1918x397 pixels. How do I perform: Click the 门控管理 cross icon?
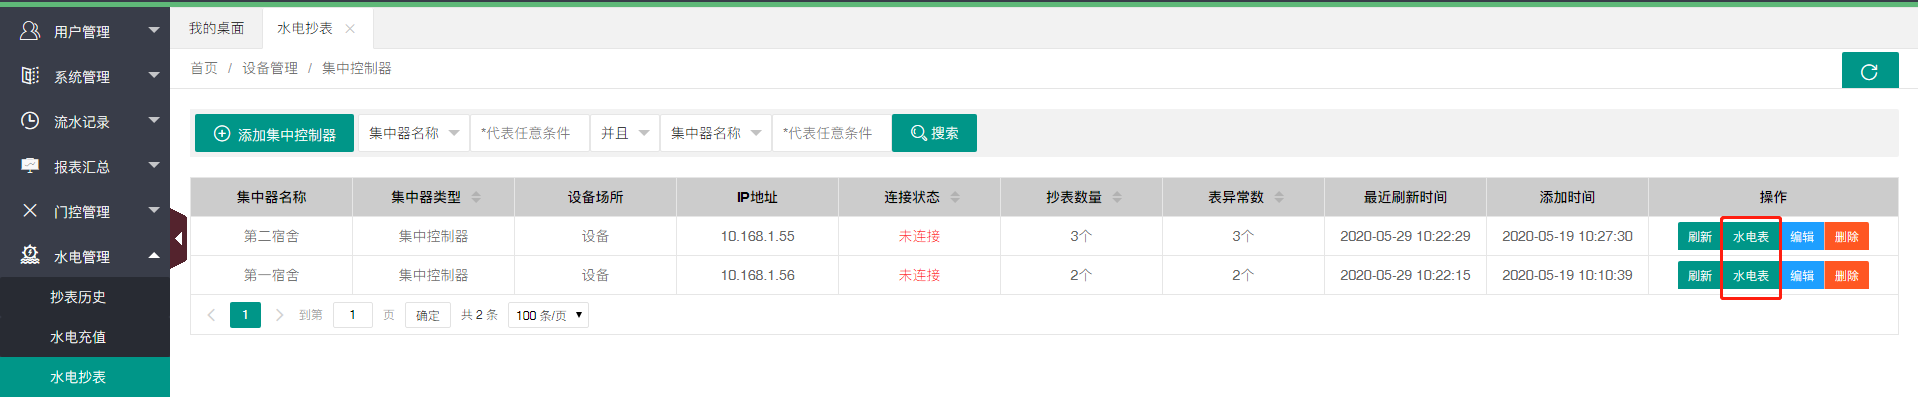pos(30,211)
